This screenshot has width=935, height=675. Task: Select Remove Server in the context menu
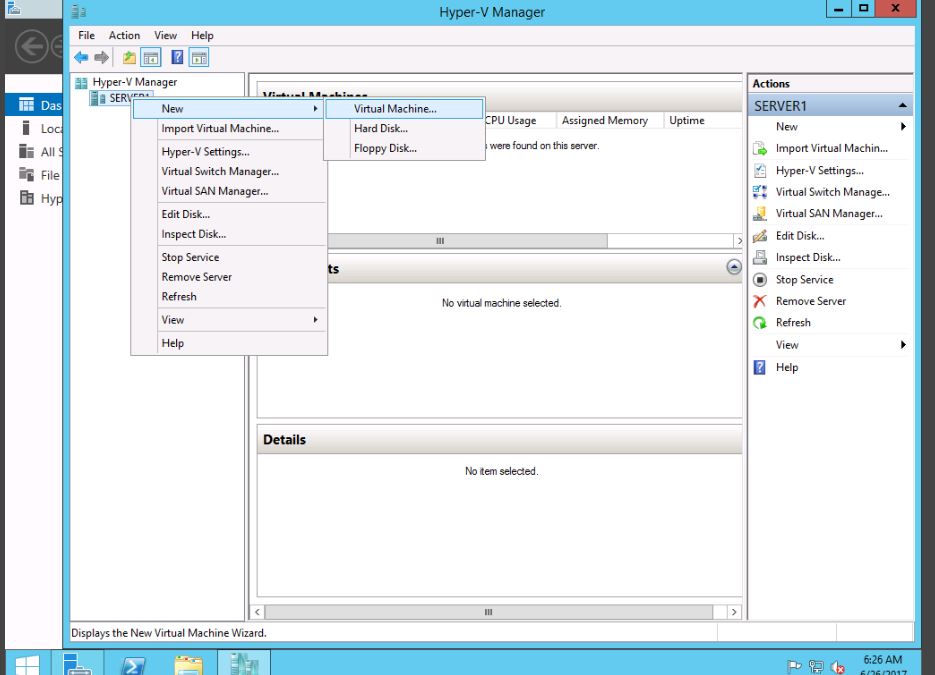click(x=229, y=277)
